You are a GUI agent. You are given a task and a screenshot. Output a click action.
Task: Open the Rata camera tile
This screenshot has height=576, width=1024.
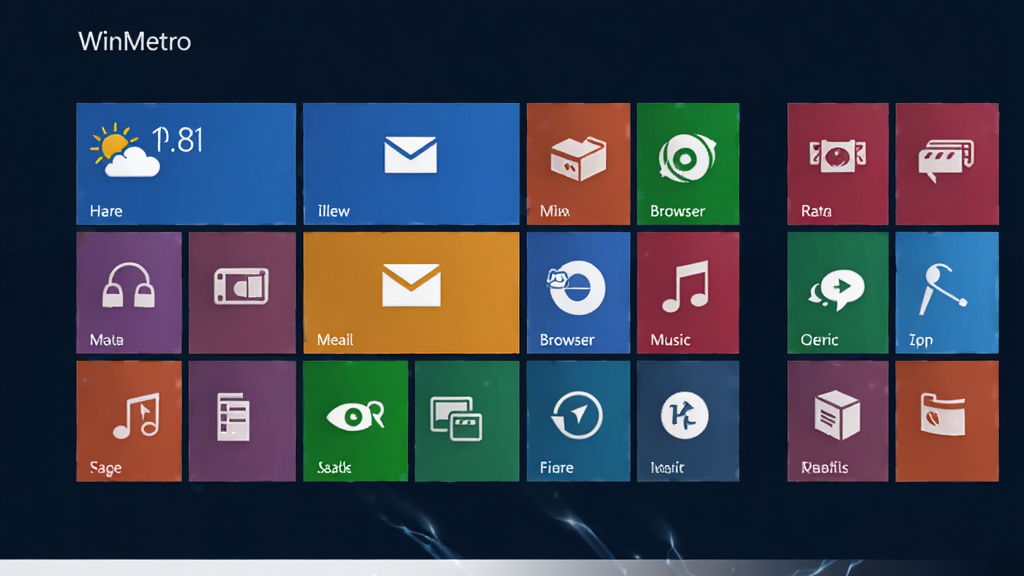point(838,164)
